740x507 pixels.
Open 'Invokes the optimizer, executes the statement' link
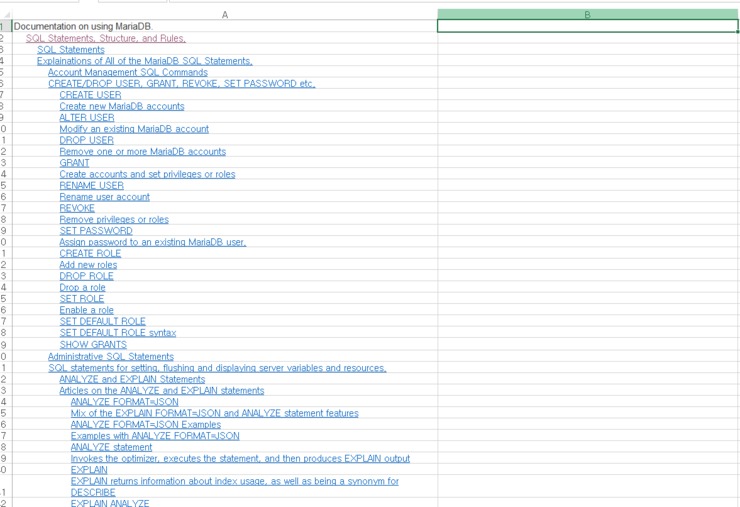click(240, 458)
